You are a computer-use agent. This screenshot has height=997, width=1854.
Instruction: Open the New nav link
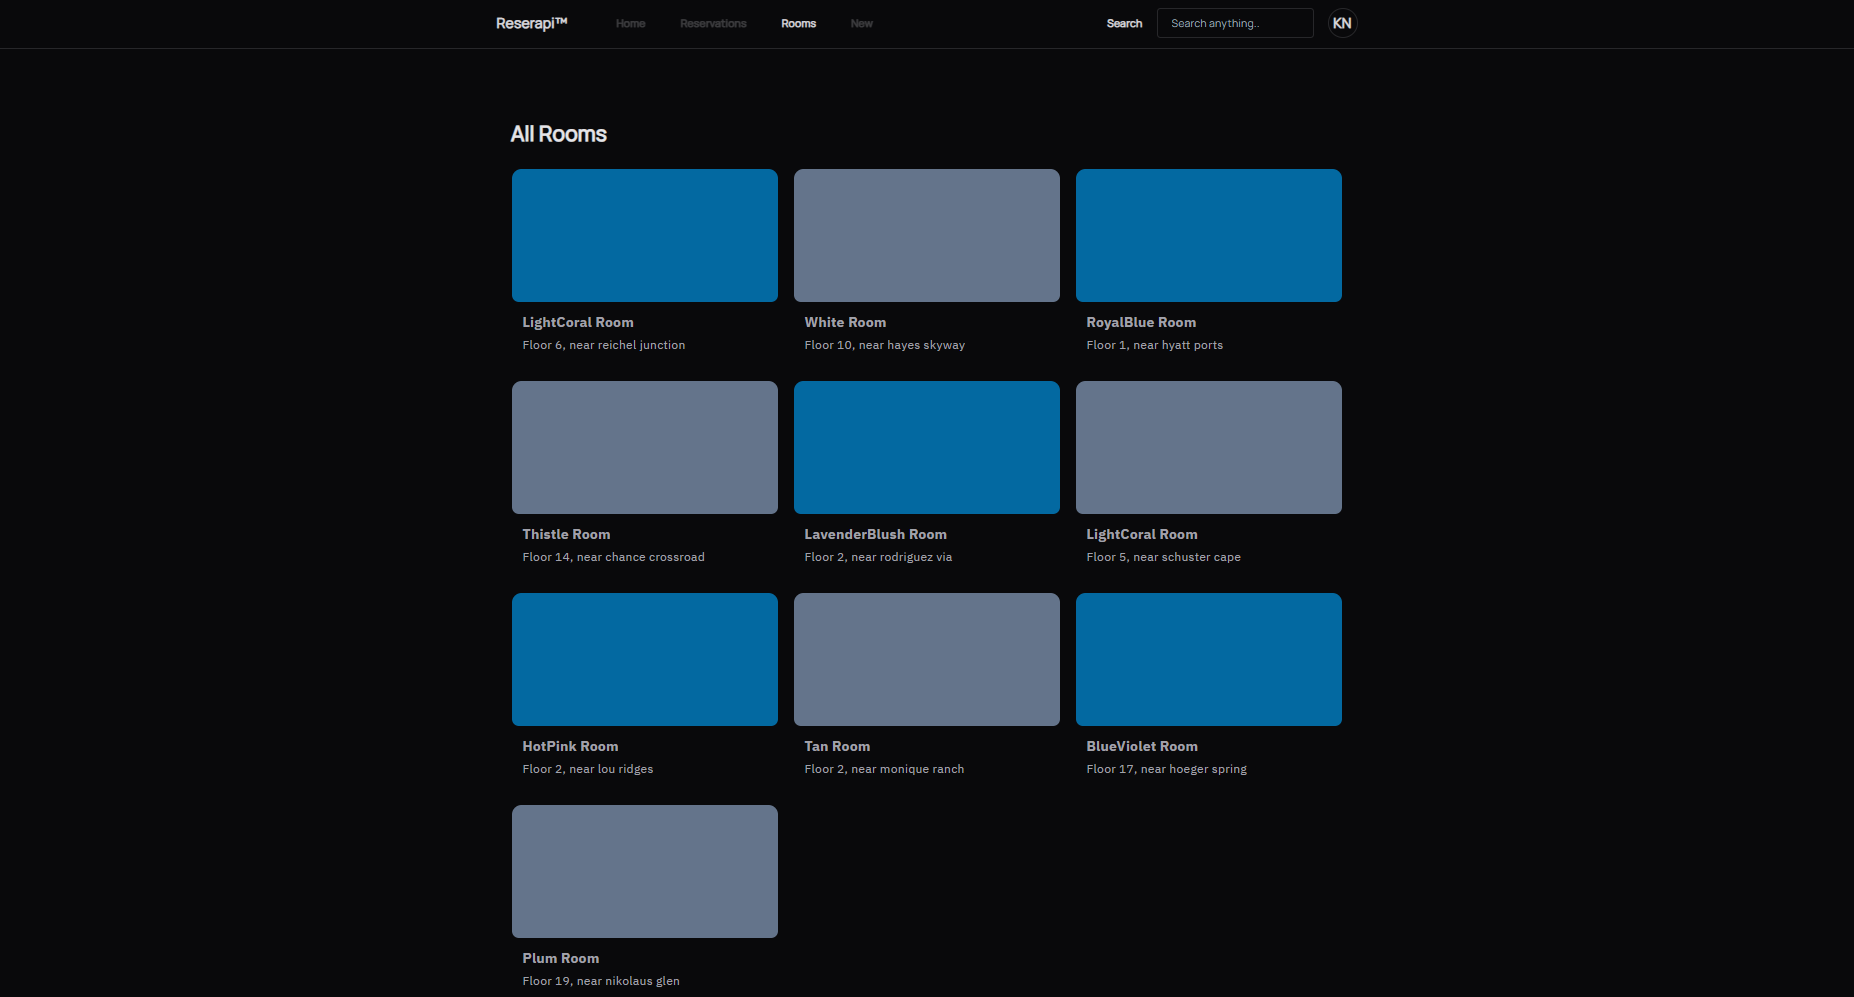point(861,24)
